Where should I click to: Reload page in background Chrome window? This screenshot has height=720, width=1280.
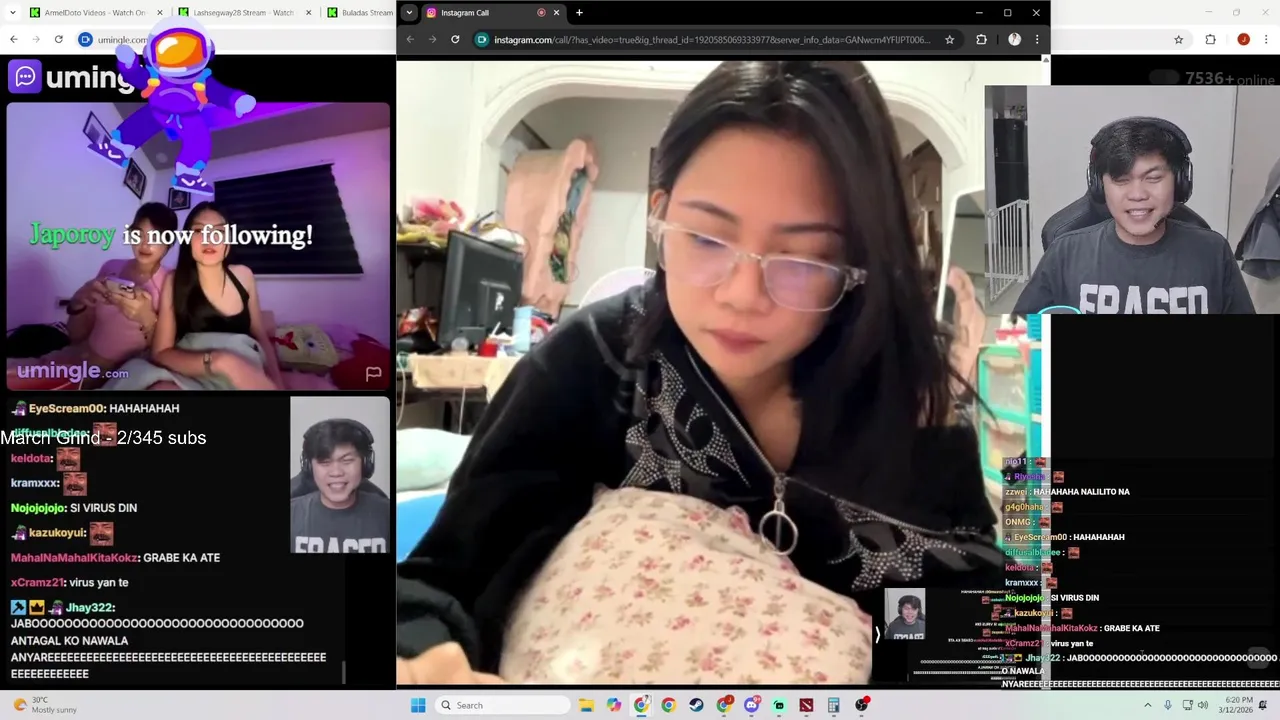[x=59, y=40]
